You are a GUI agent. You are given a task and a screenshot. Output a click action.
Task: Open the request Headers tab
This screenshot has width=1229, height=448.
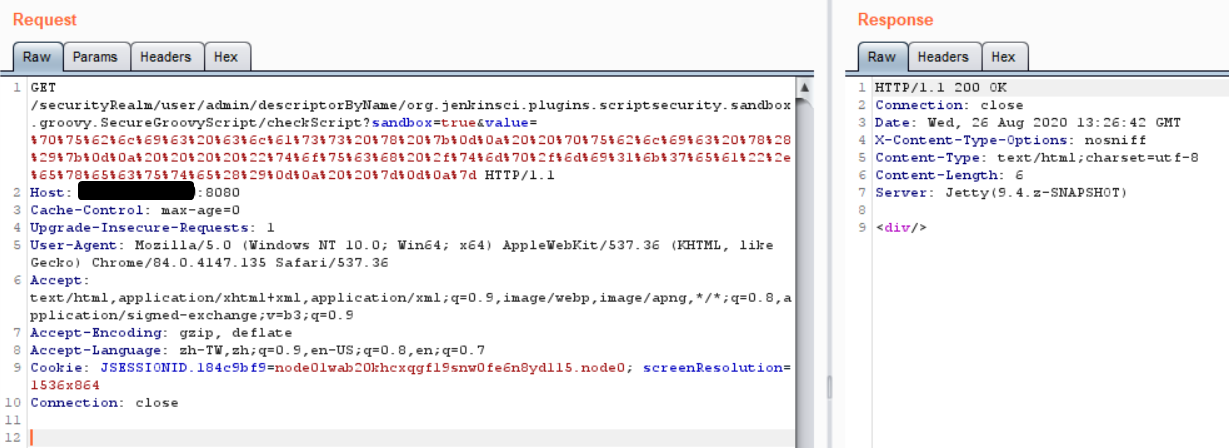click(165, 57)
